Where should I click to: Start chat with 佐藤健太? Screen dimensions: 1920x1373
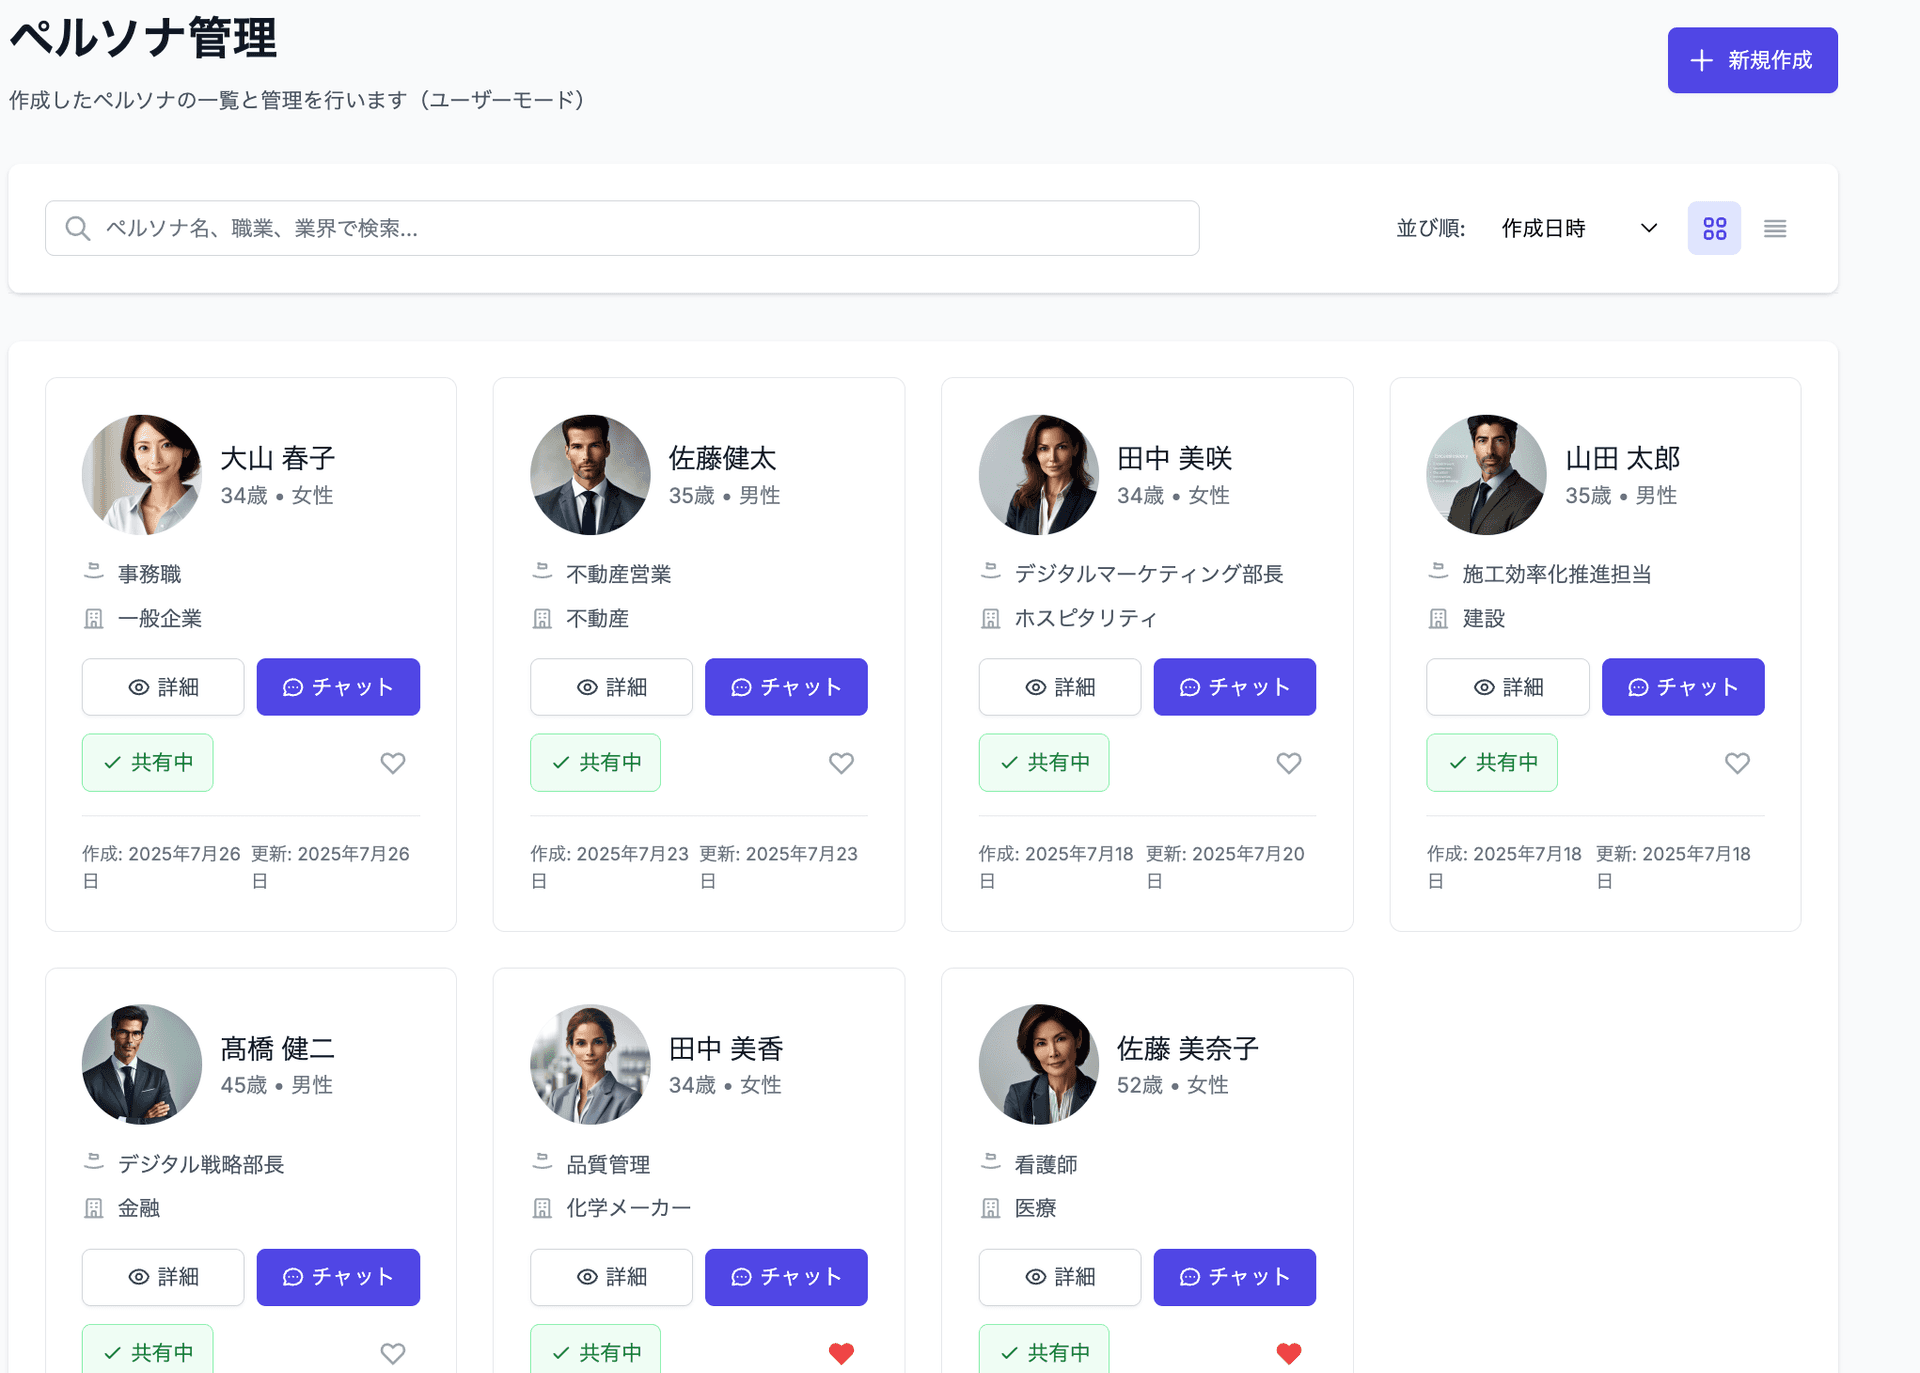coord(786,687)
